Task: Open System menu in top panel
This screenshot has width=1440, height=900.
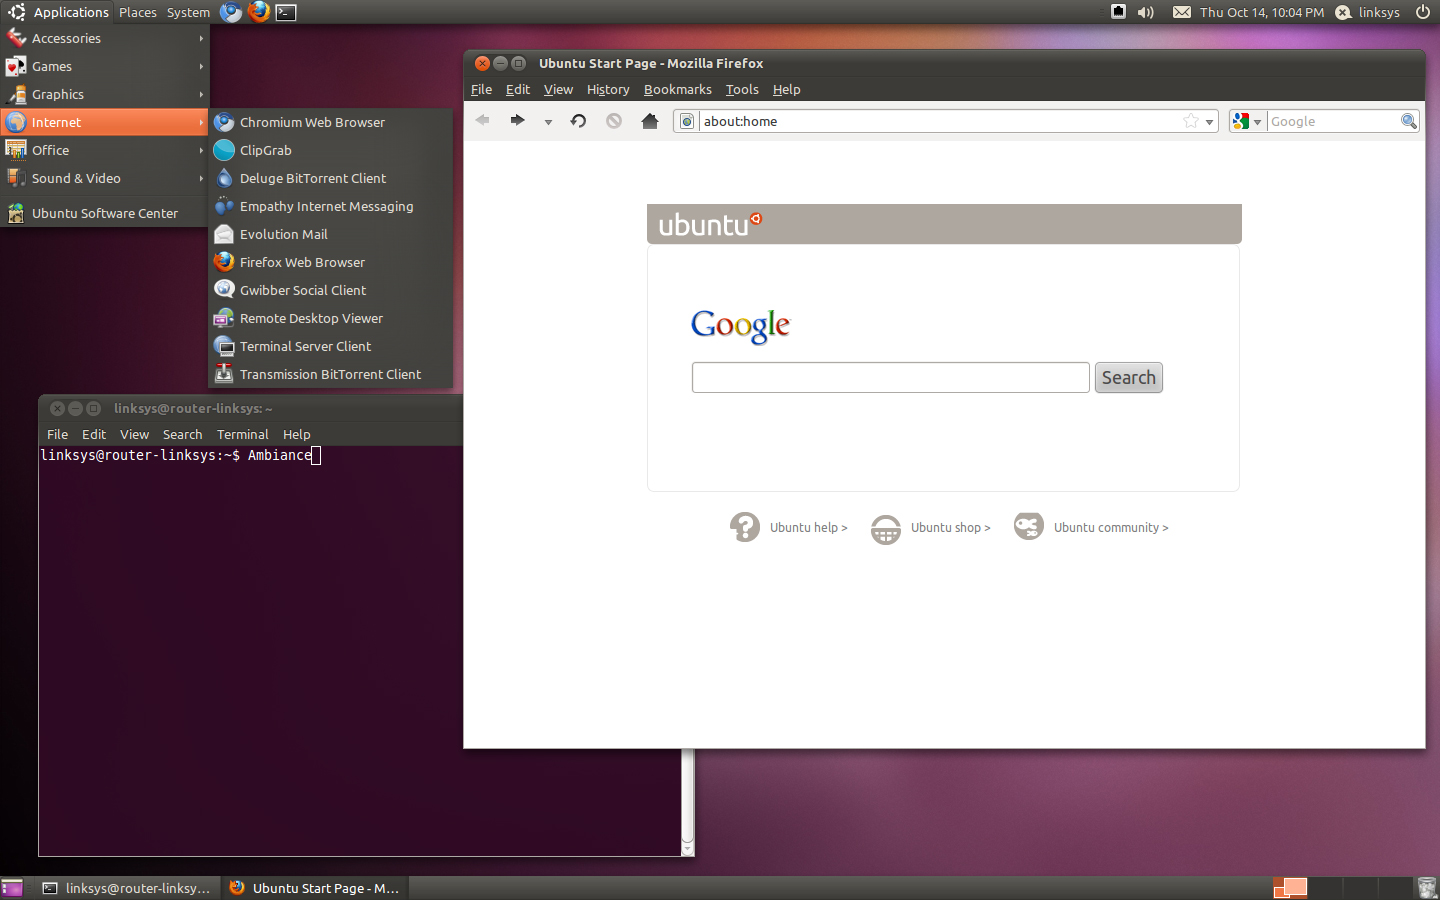Action: click(x=188, y=12)
